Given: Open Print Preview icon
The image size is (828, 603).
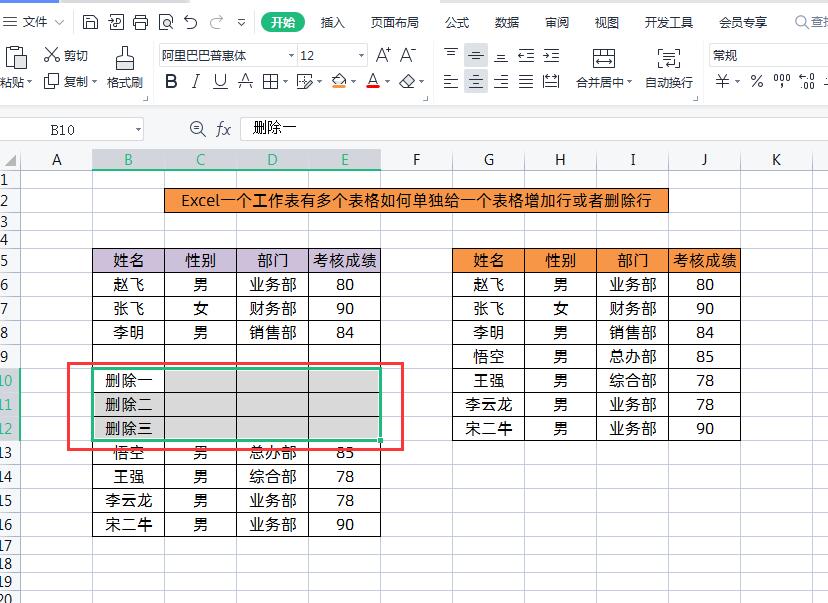Looking at the screenshot, I should tap(166, 22).
